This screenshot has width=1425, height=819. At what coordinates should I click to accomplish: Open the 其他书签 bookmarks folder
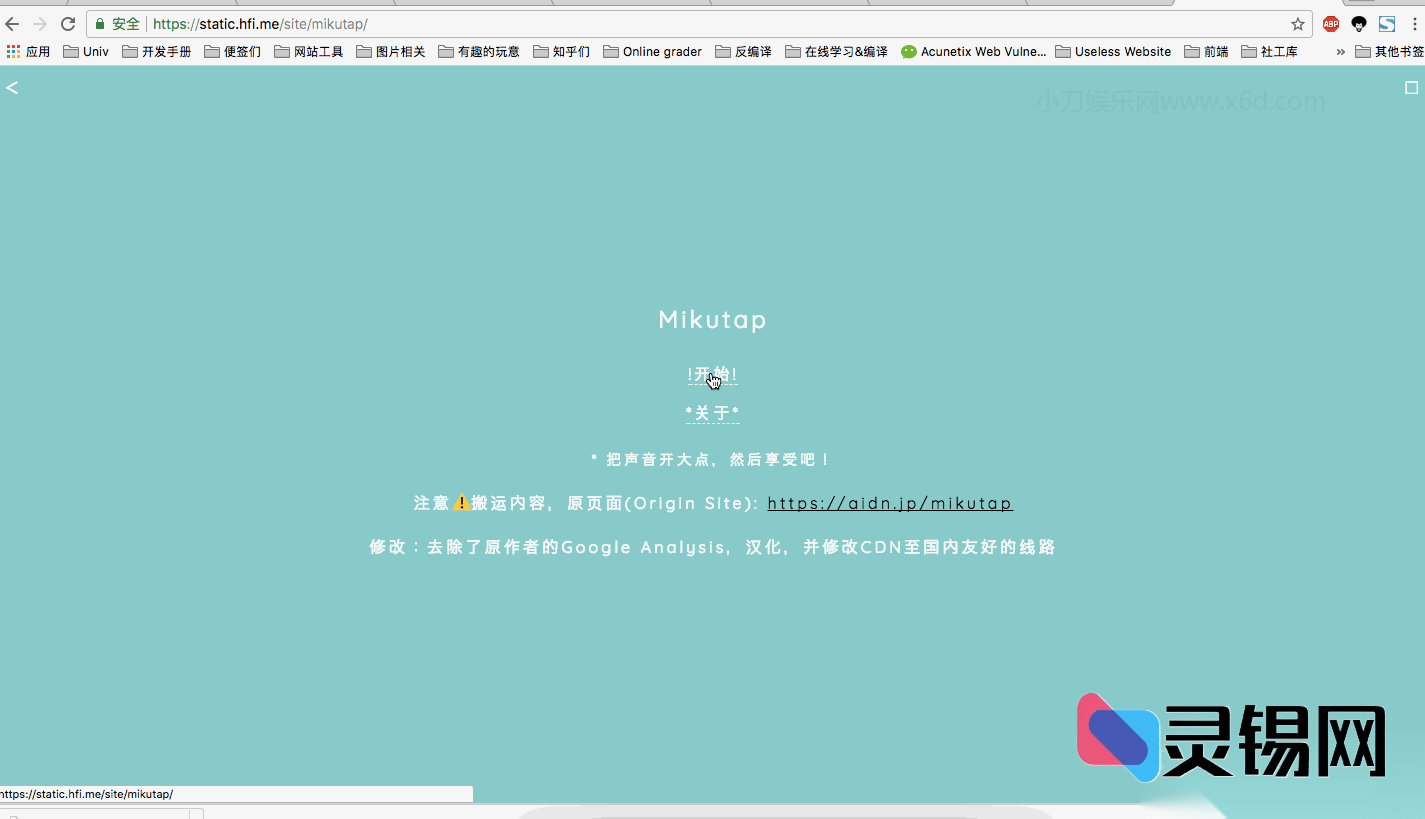click(x=1393, y=51)
